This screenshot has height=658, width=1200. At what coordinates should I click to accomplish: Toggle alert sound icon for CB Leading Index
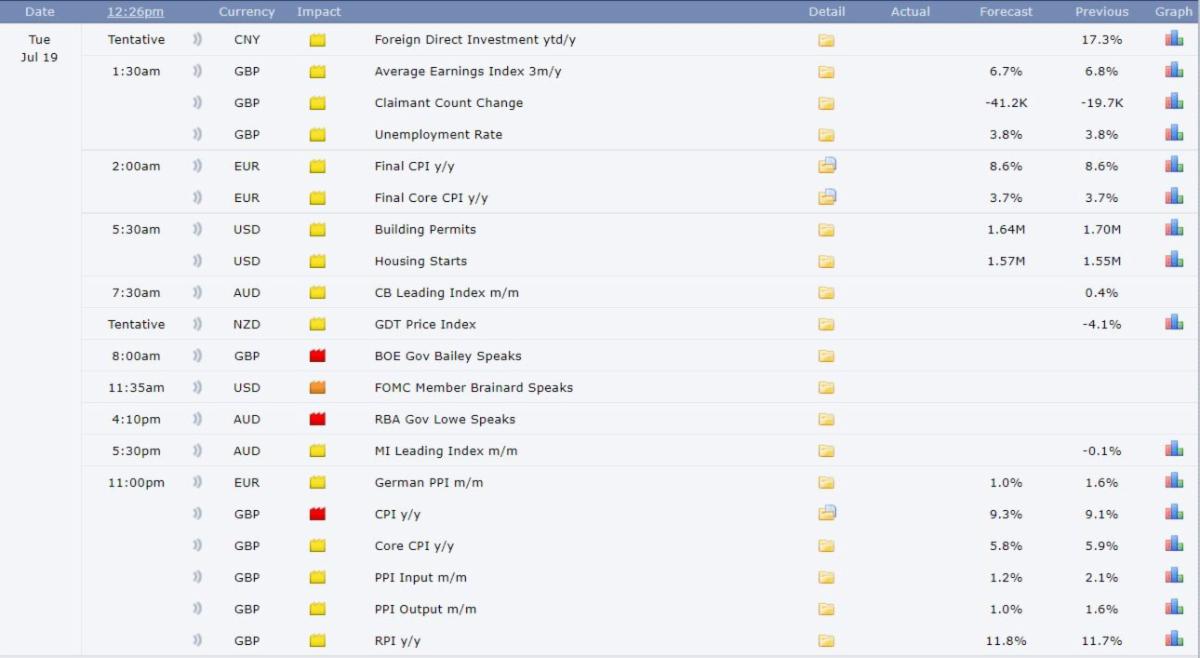coord(197,293)
